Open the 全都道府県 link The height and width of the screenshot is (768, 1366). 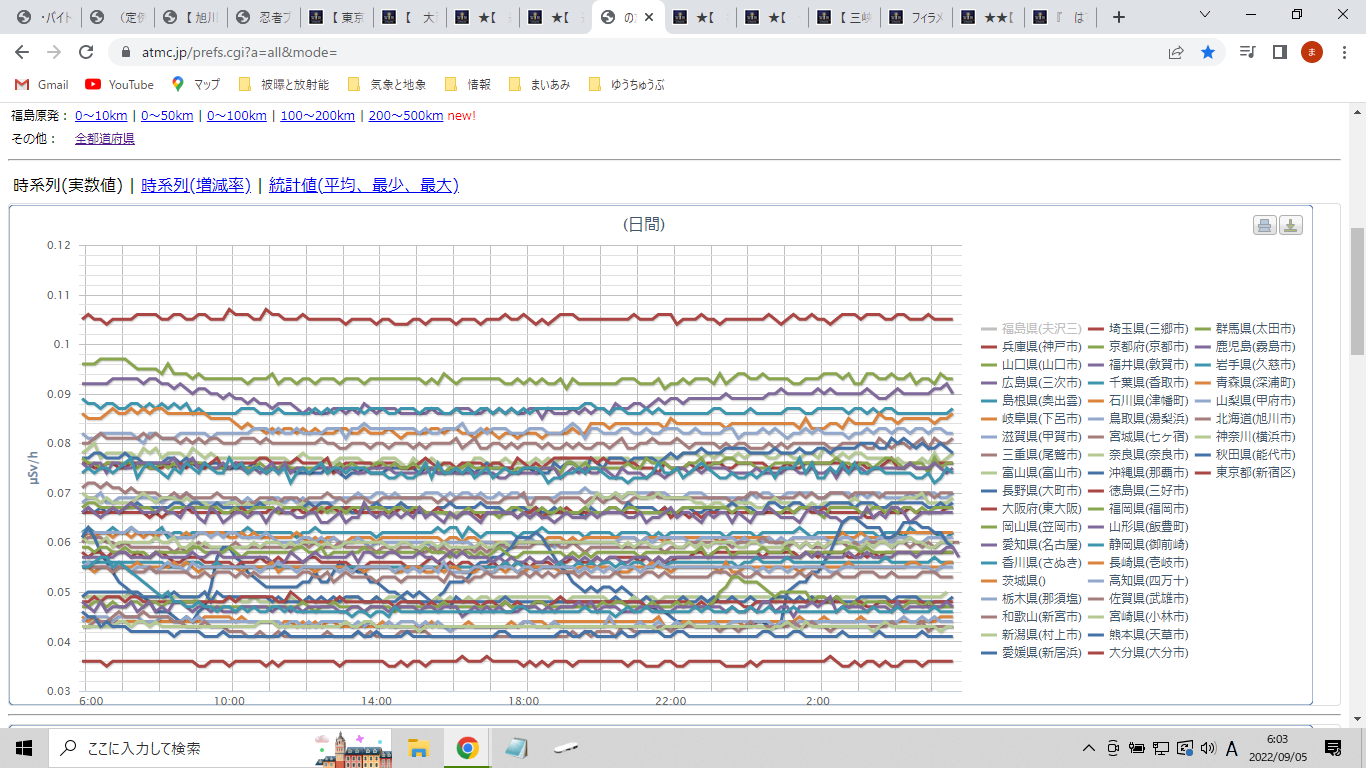point(104,138)
